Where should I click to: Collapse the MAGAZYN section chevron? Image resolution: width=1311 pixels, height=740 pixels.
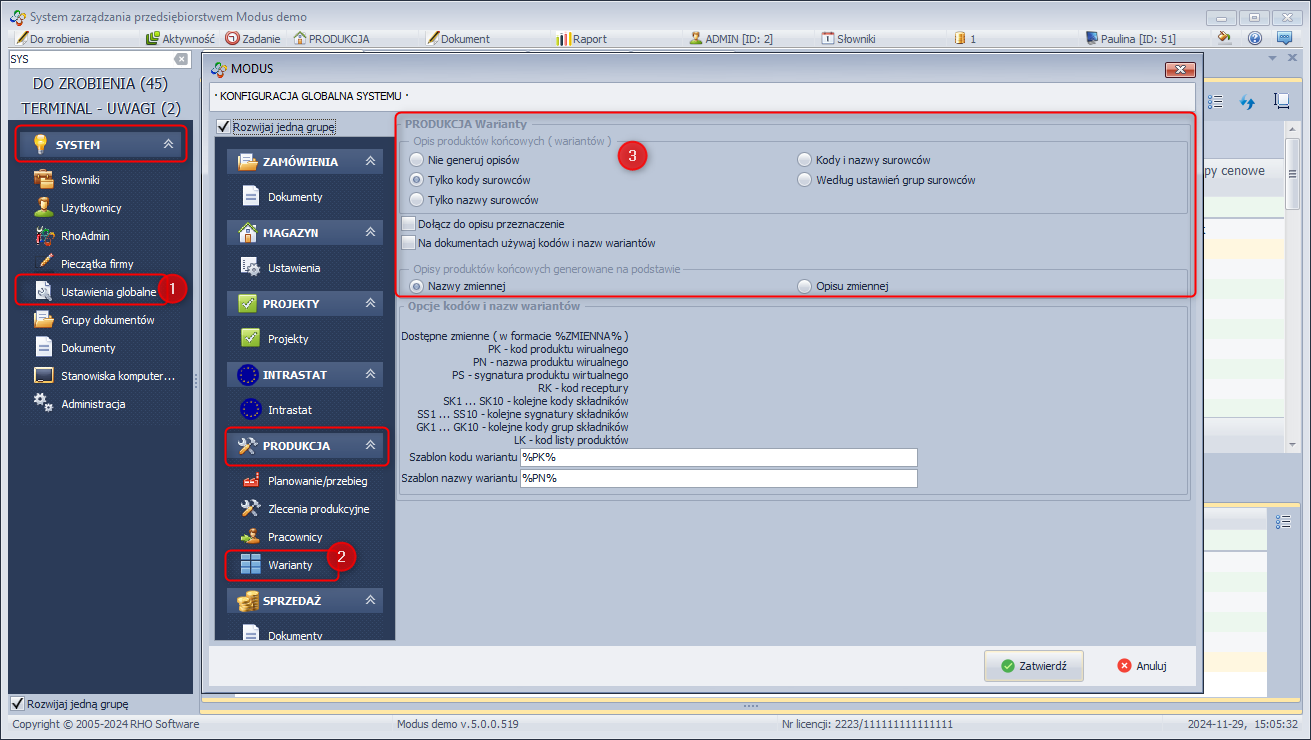(370, 232)
